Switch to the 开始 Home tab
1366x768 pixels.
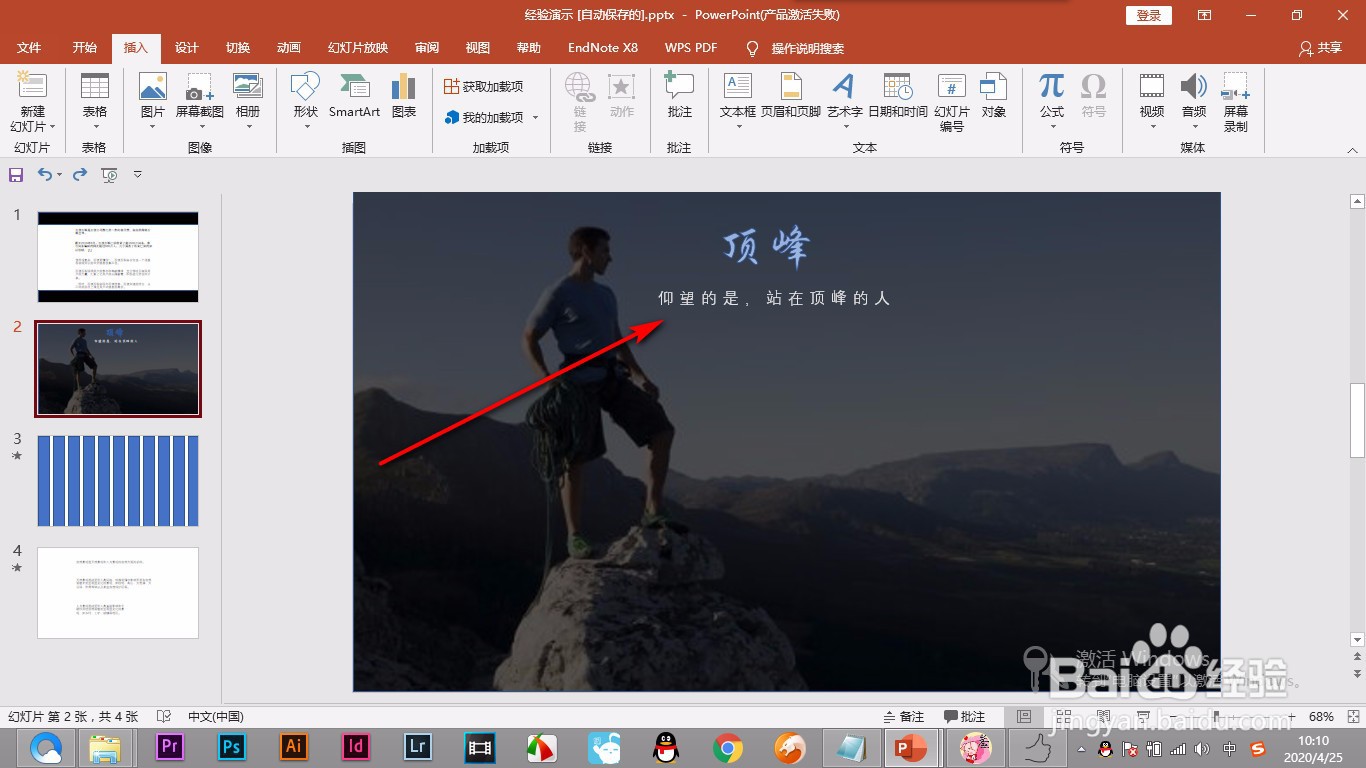click(x=85, y=48)
